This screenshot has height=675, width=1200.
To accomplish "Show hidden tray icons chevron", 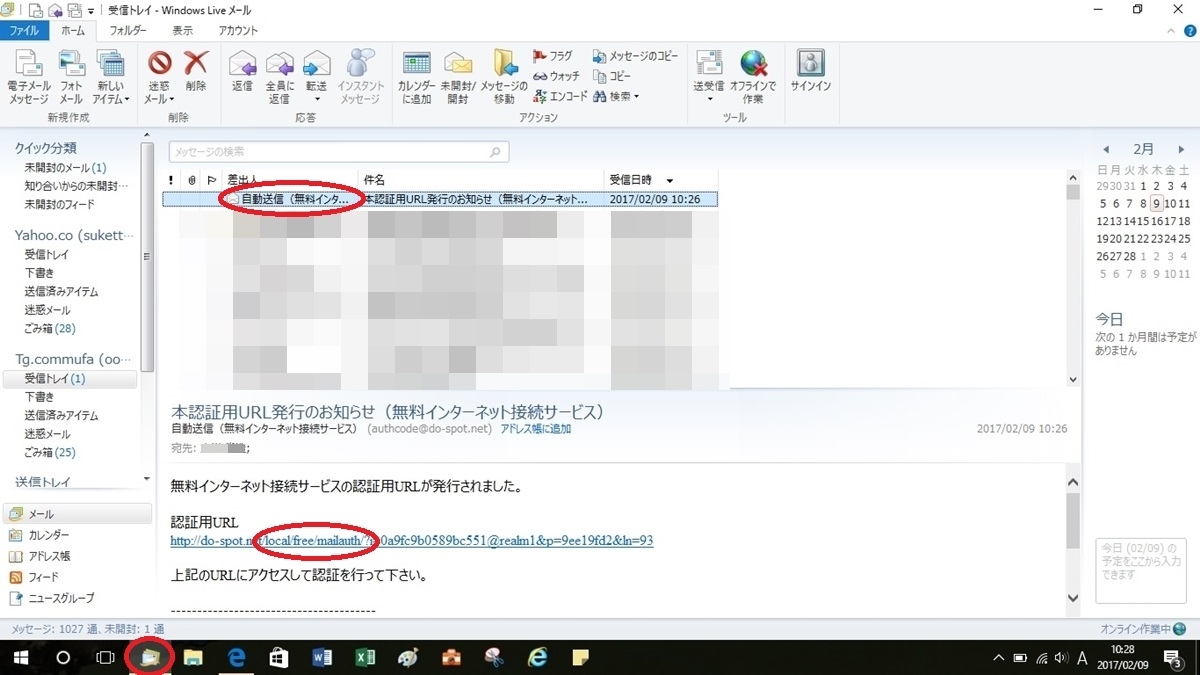I will click(x=997, y=657).
